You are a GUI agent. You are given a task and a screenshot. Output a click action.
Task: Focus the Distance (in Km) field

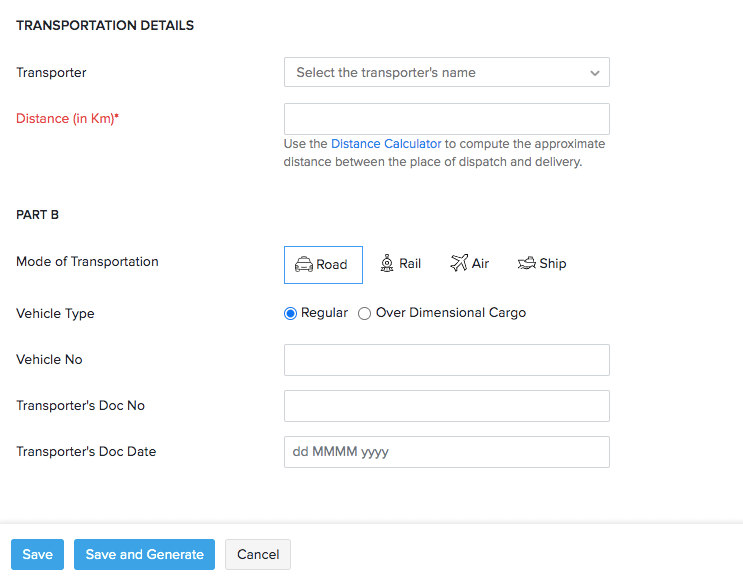pyautogui.click(x=446, y=119)
